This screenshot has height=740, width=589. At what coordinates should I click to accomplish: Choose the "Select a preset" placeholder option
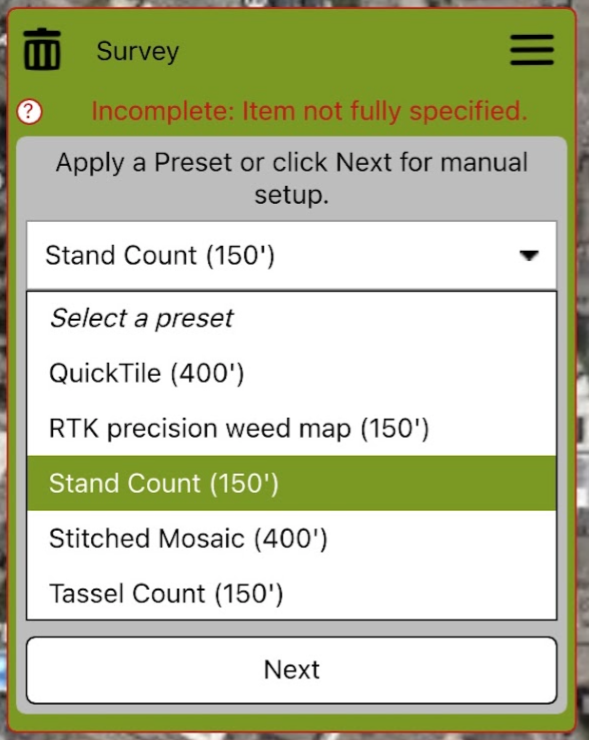292,318
